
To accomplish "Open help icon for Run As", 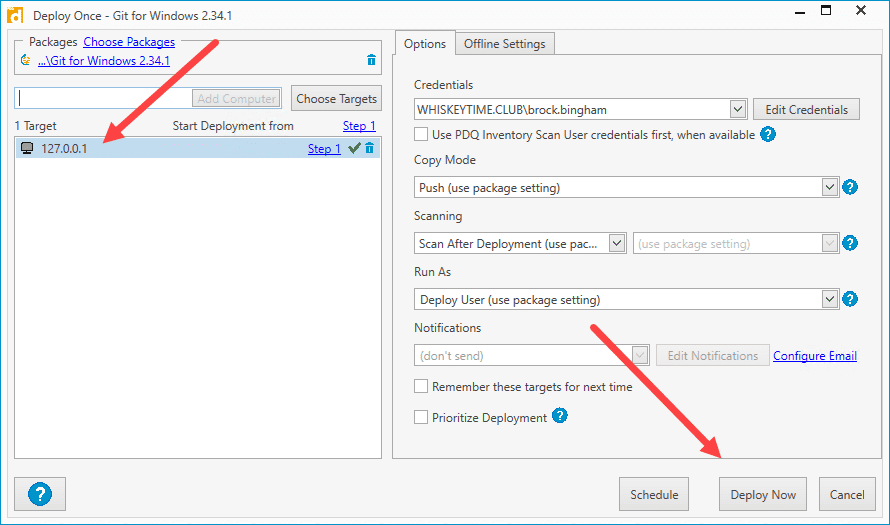I will click(850, 299).
